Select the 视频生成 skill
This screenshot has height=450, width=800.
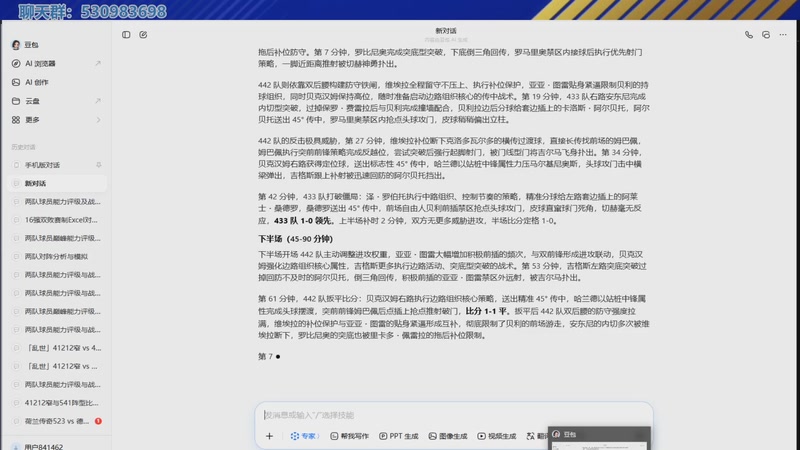496,436
